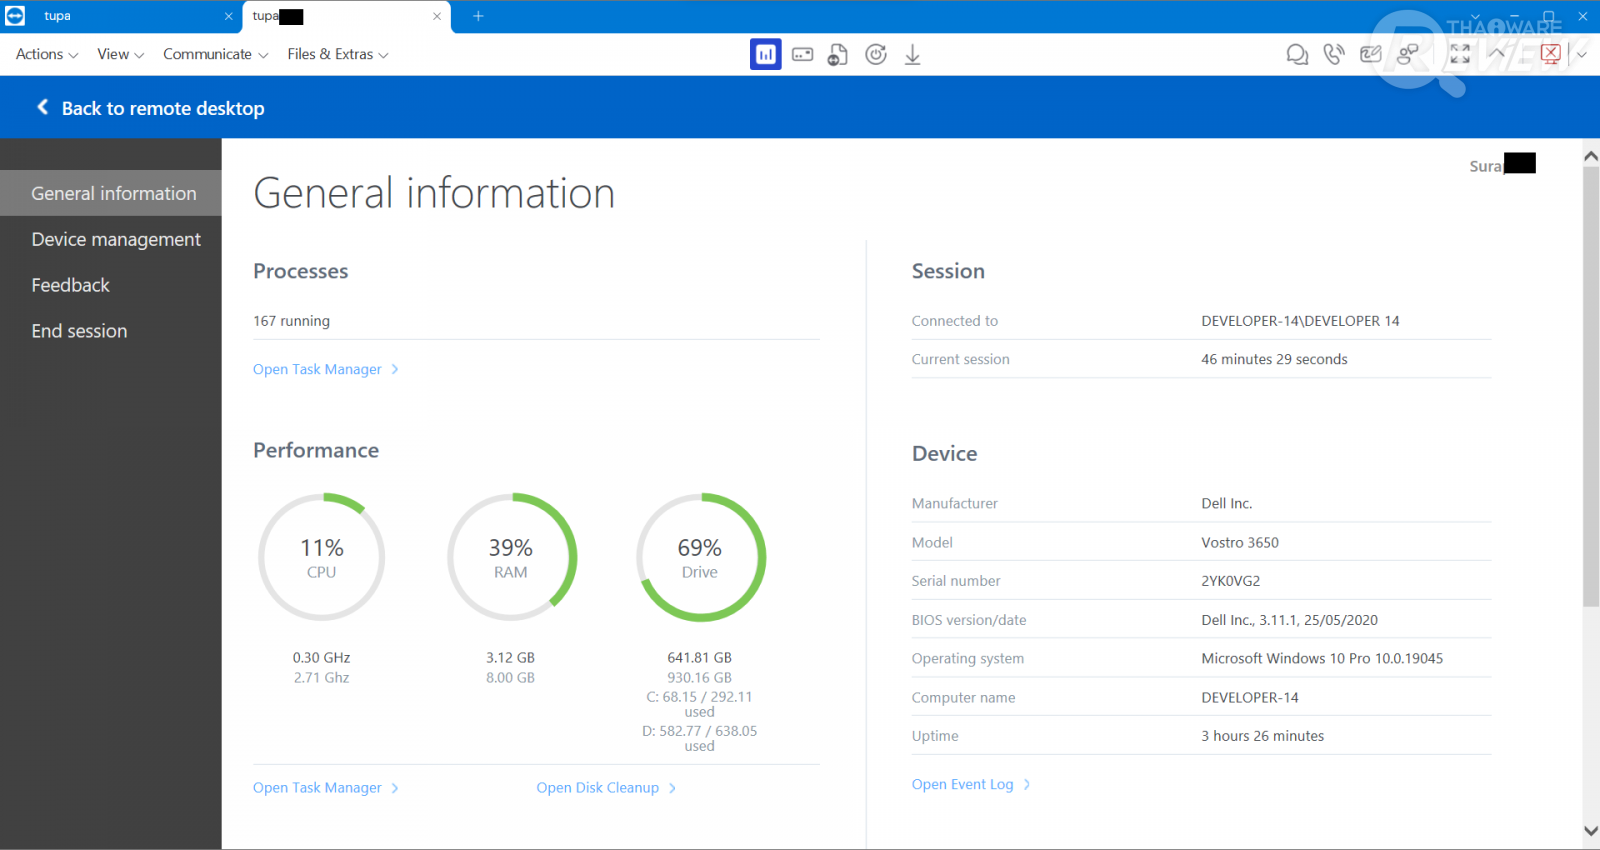Viewport: 1600px width, 850px height.
Task: Close the first tupa tab
Action: coord(229,16)
